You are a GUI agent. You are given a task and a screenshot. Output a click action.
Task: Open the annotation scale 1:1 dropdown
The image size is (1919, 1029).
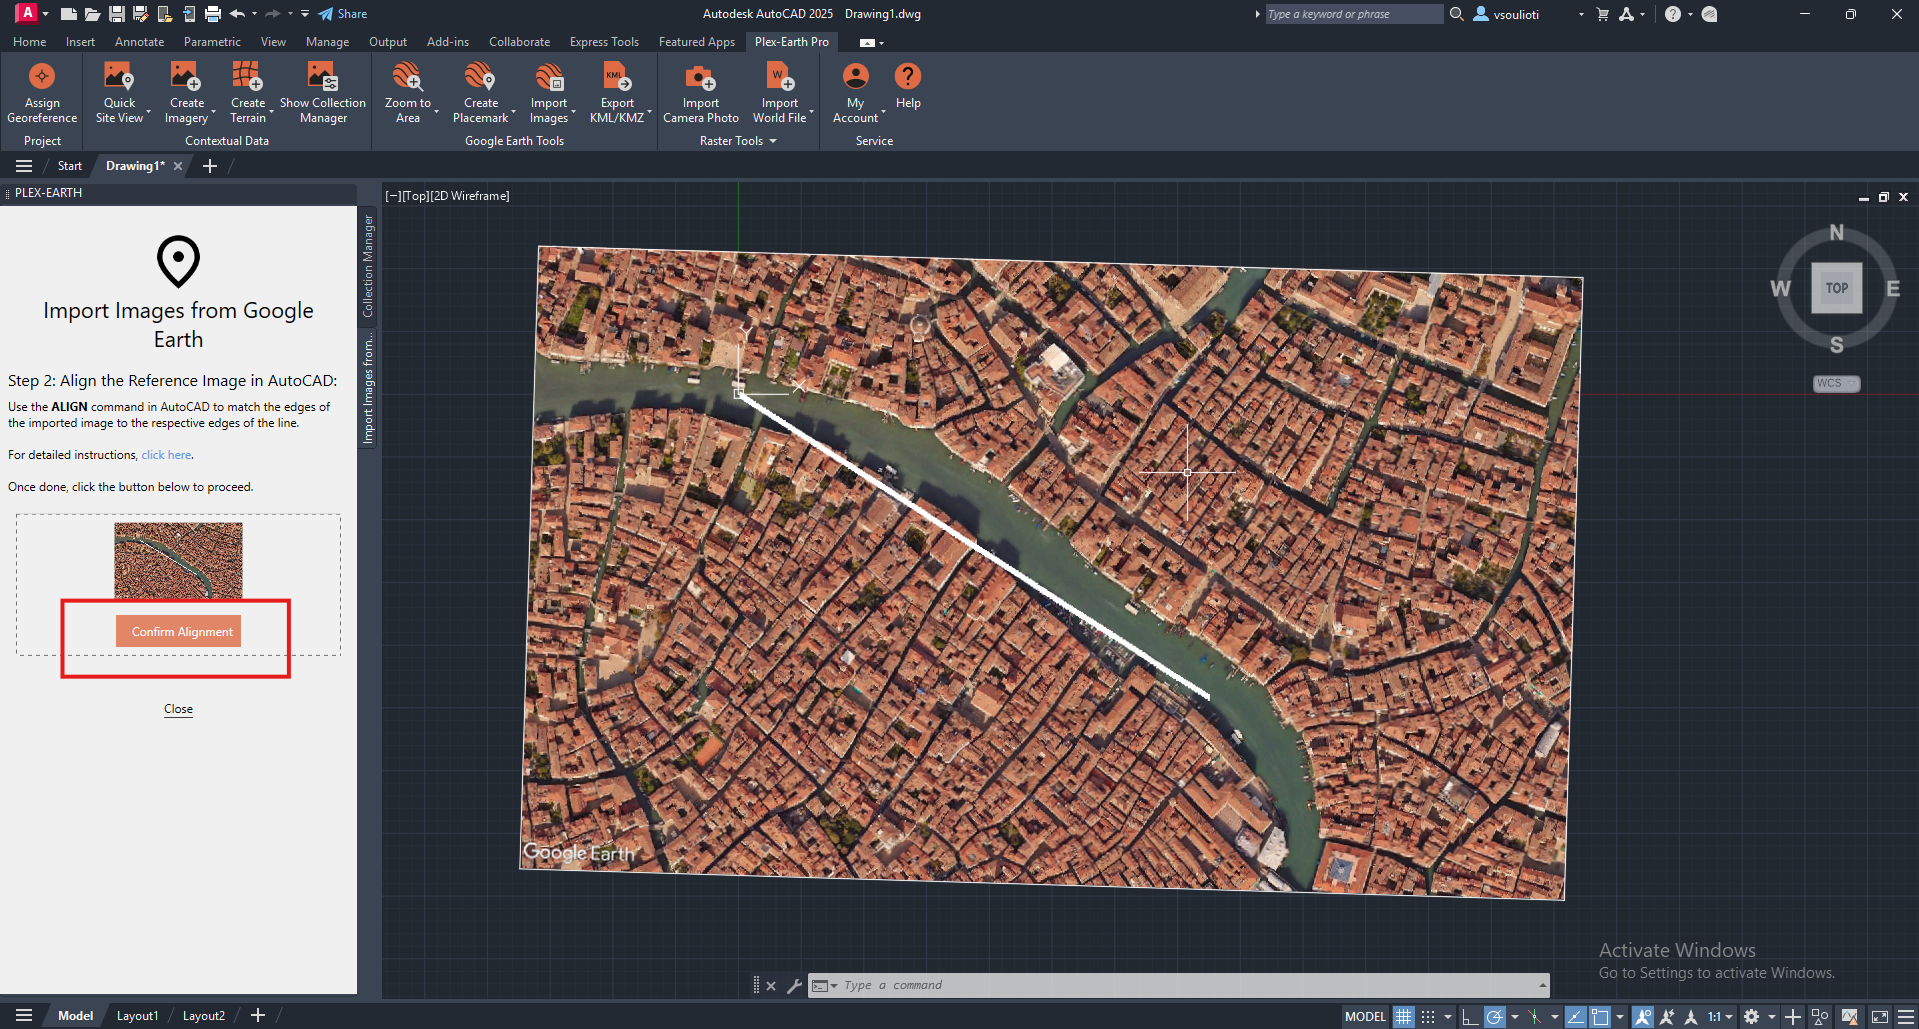click(1720, 1016)
